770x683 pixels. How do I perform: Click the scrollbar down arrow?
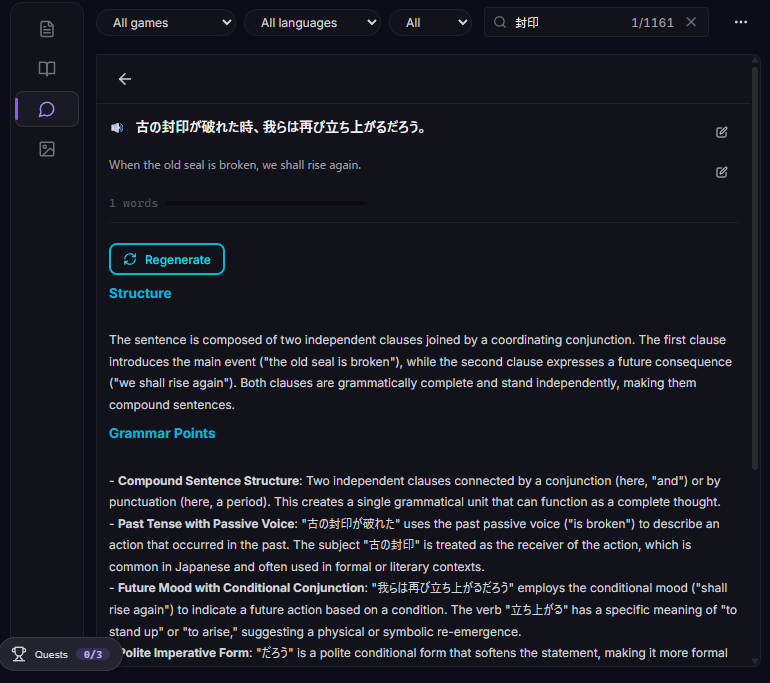755,661
